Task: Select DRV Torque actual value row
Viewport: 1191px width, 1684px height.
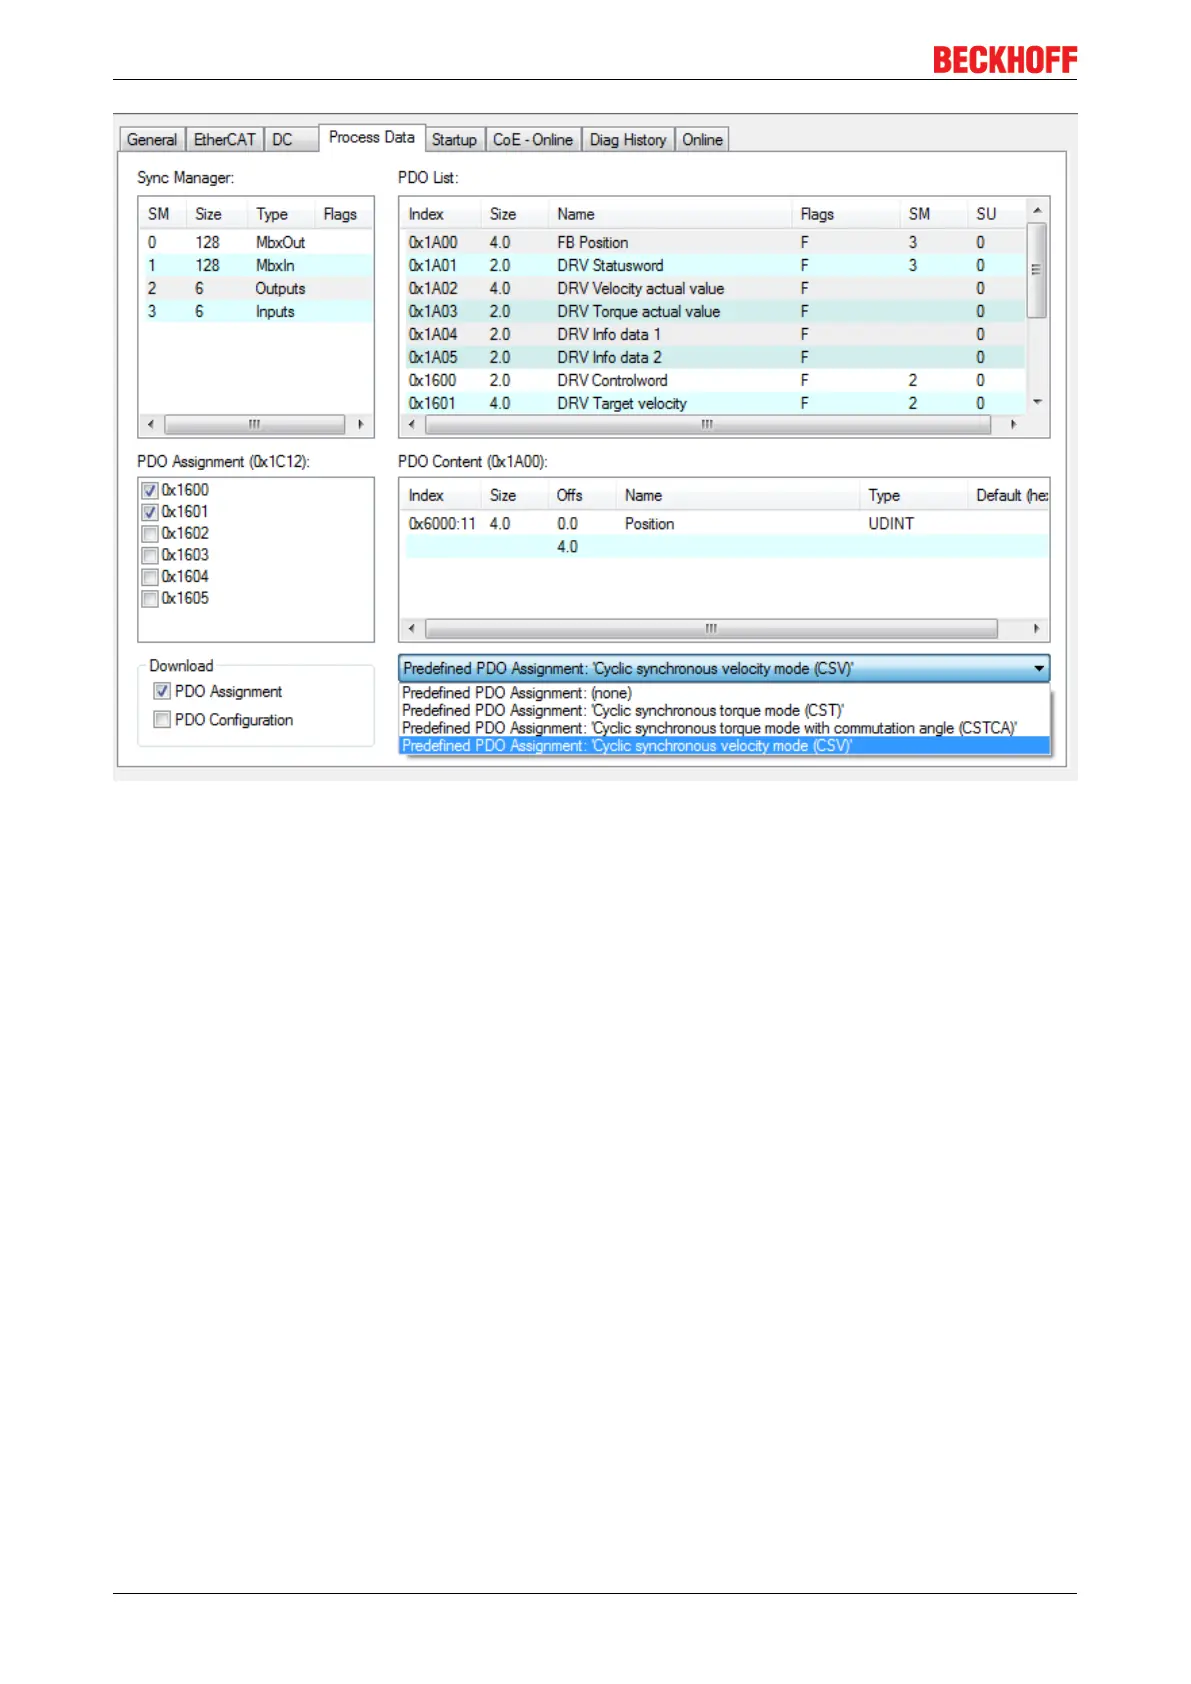Action: pyautogui.click(x=713, y=311)
